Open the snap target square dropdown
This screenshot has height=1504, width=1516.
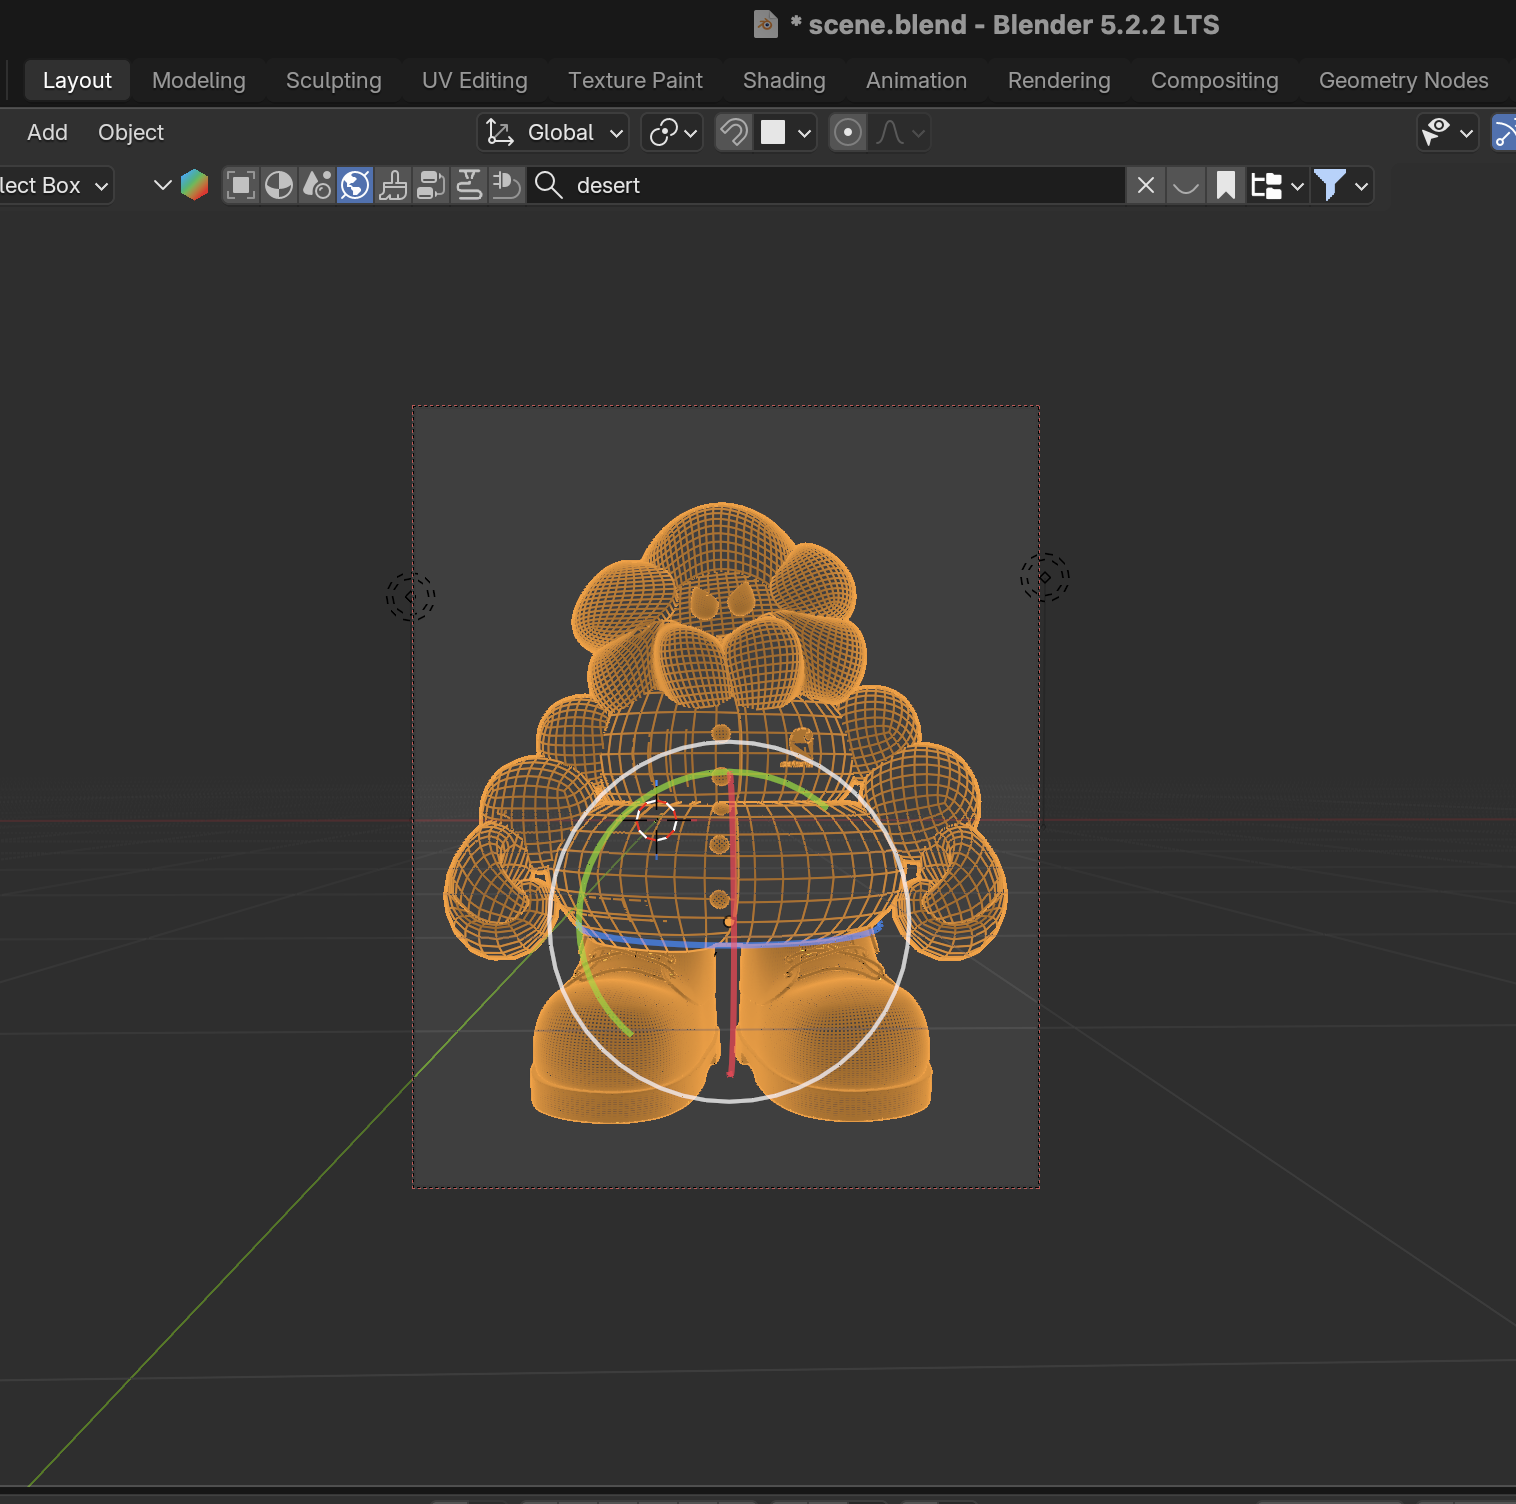click(x=786, y=132)
